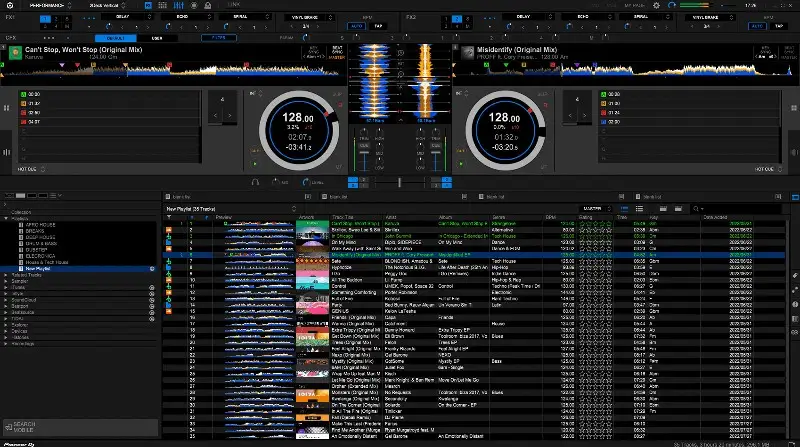Screen dimensions: 800x447
Task: Click the headphones cue icon below the decks
Action: click(256, 182)
